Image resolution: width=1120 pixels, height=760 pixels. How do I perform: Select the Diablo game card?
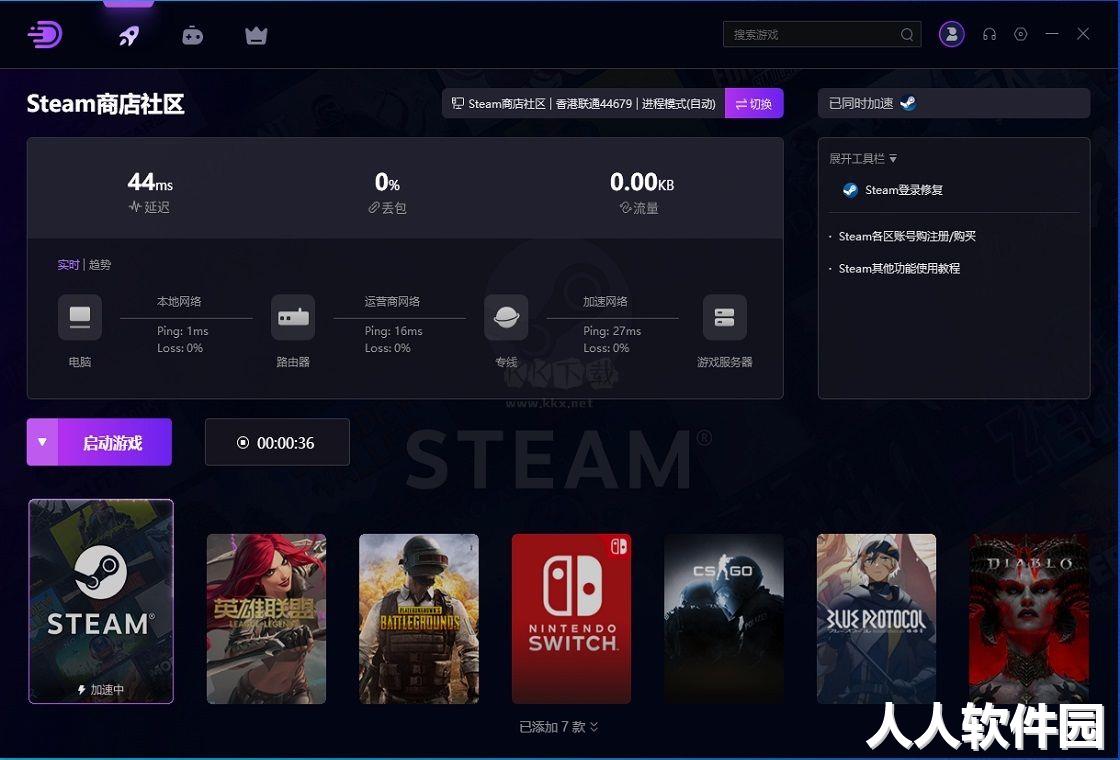[1029, 619]
